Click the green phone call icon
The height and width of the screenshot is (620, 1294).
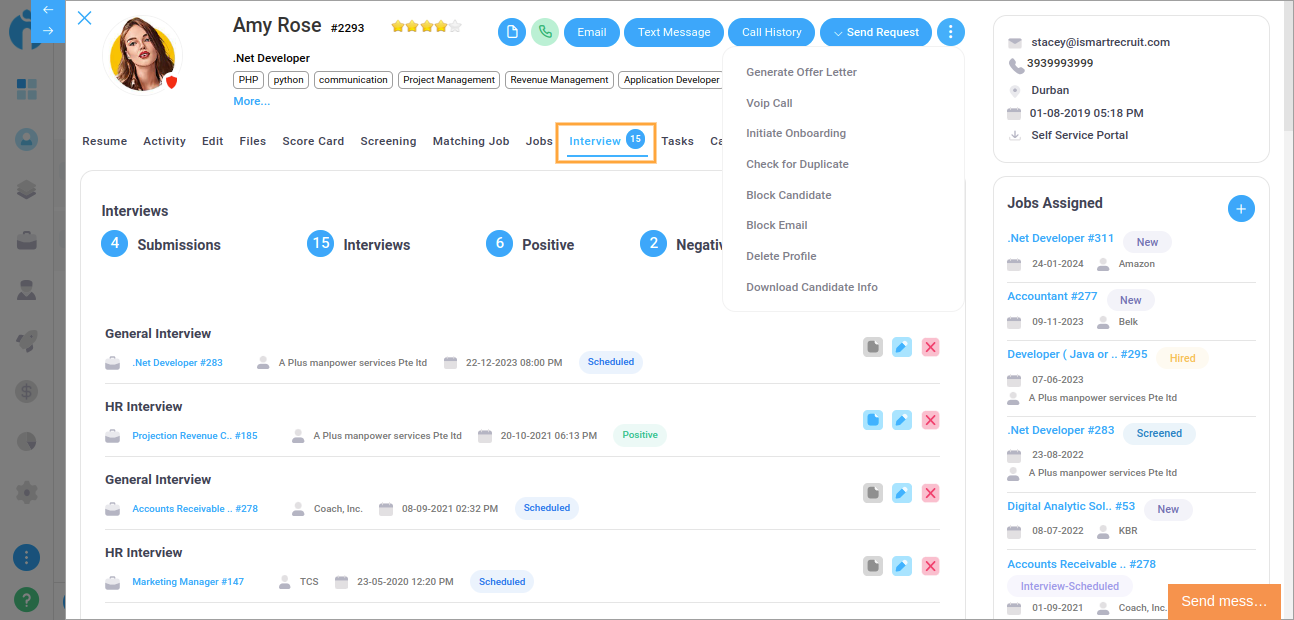pos(545,32)
